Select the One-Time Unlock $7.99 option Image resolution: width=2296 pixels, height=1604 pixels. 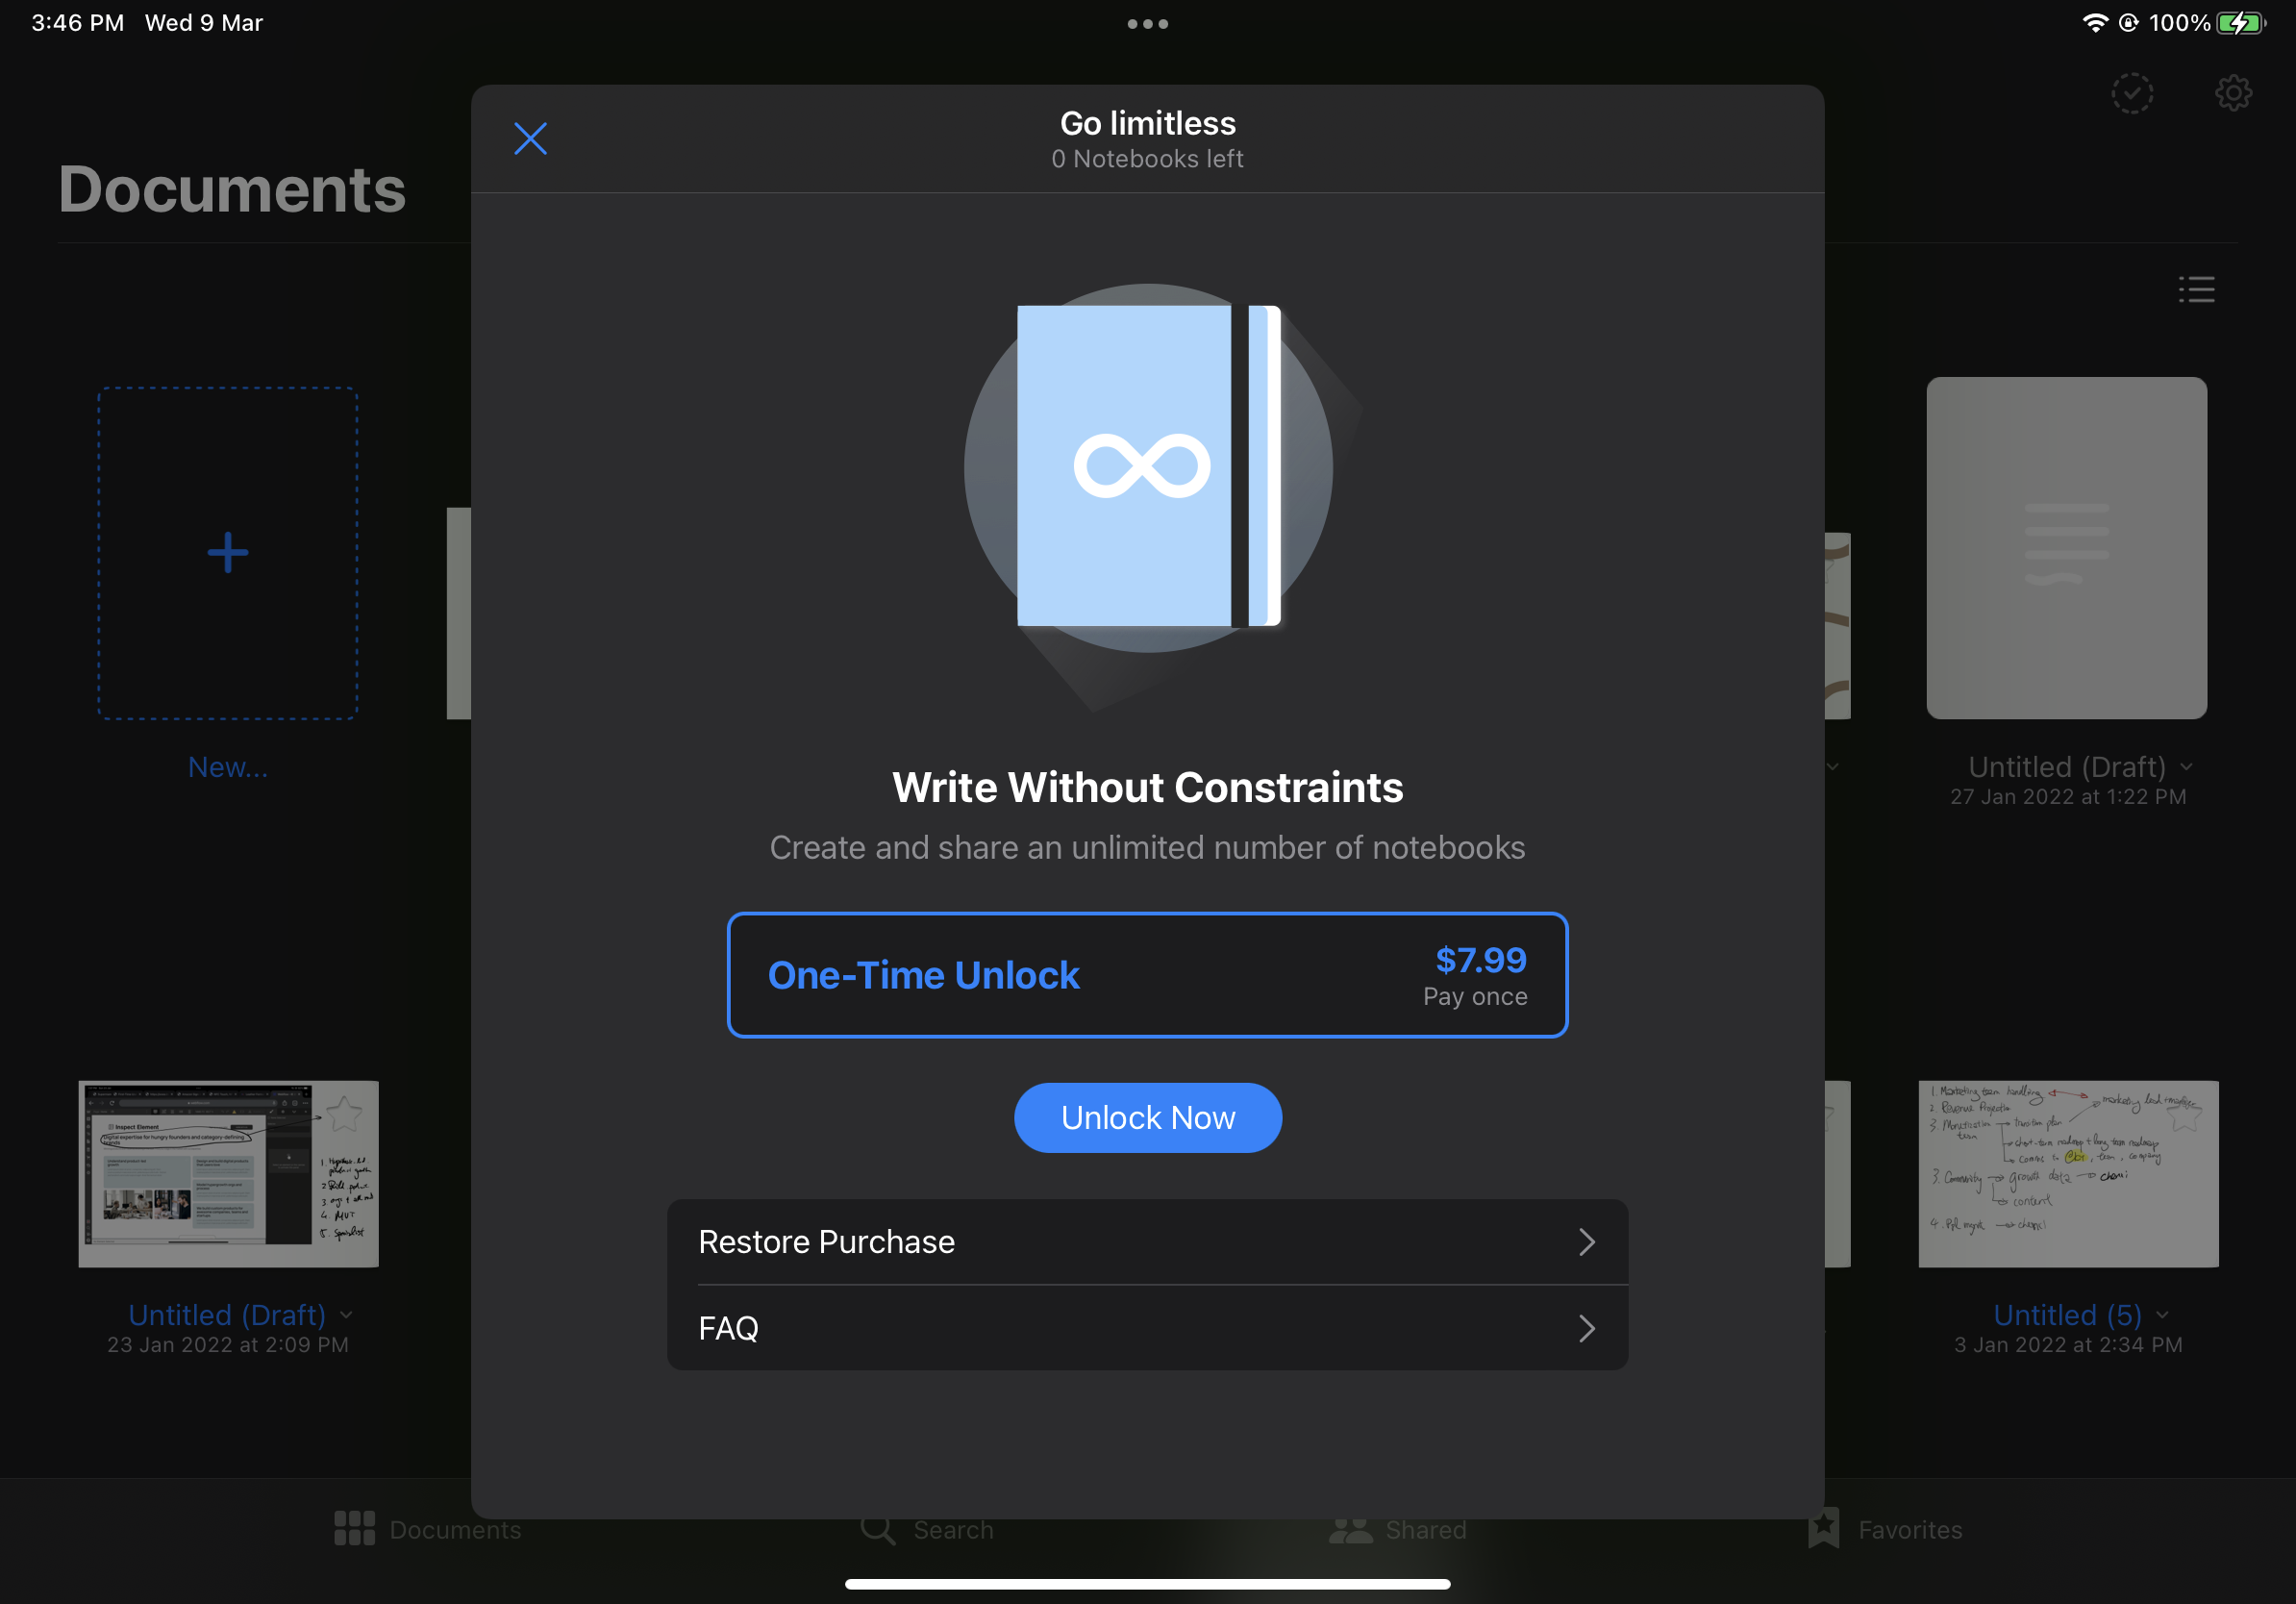click(1147, 975)
